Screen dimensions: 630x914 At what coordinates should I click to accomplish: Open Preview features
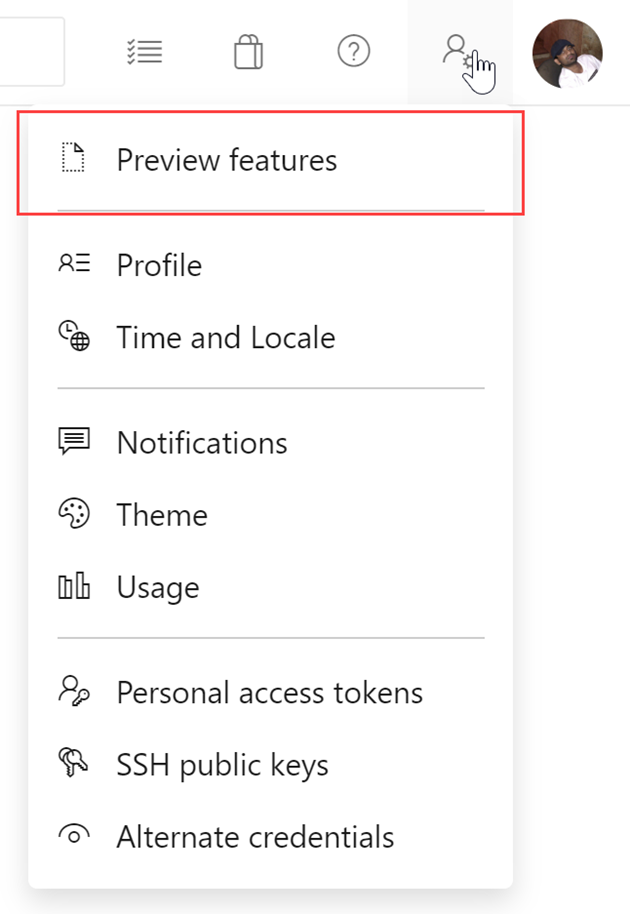pos(226,158)
